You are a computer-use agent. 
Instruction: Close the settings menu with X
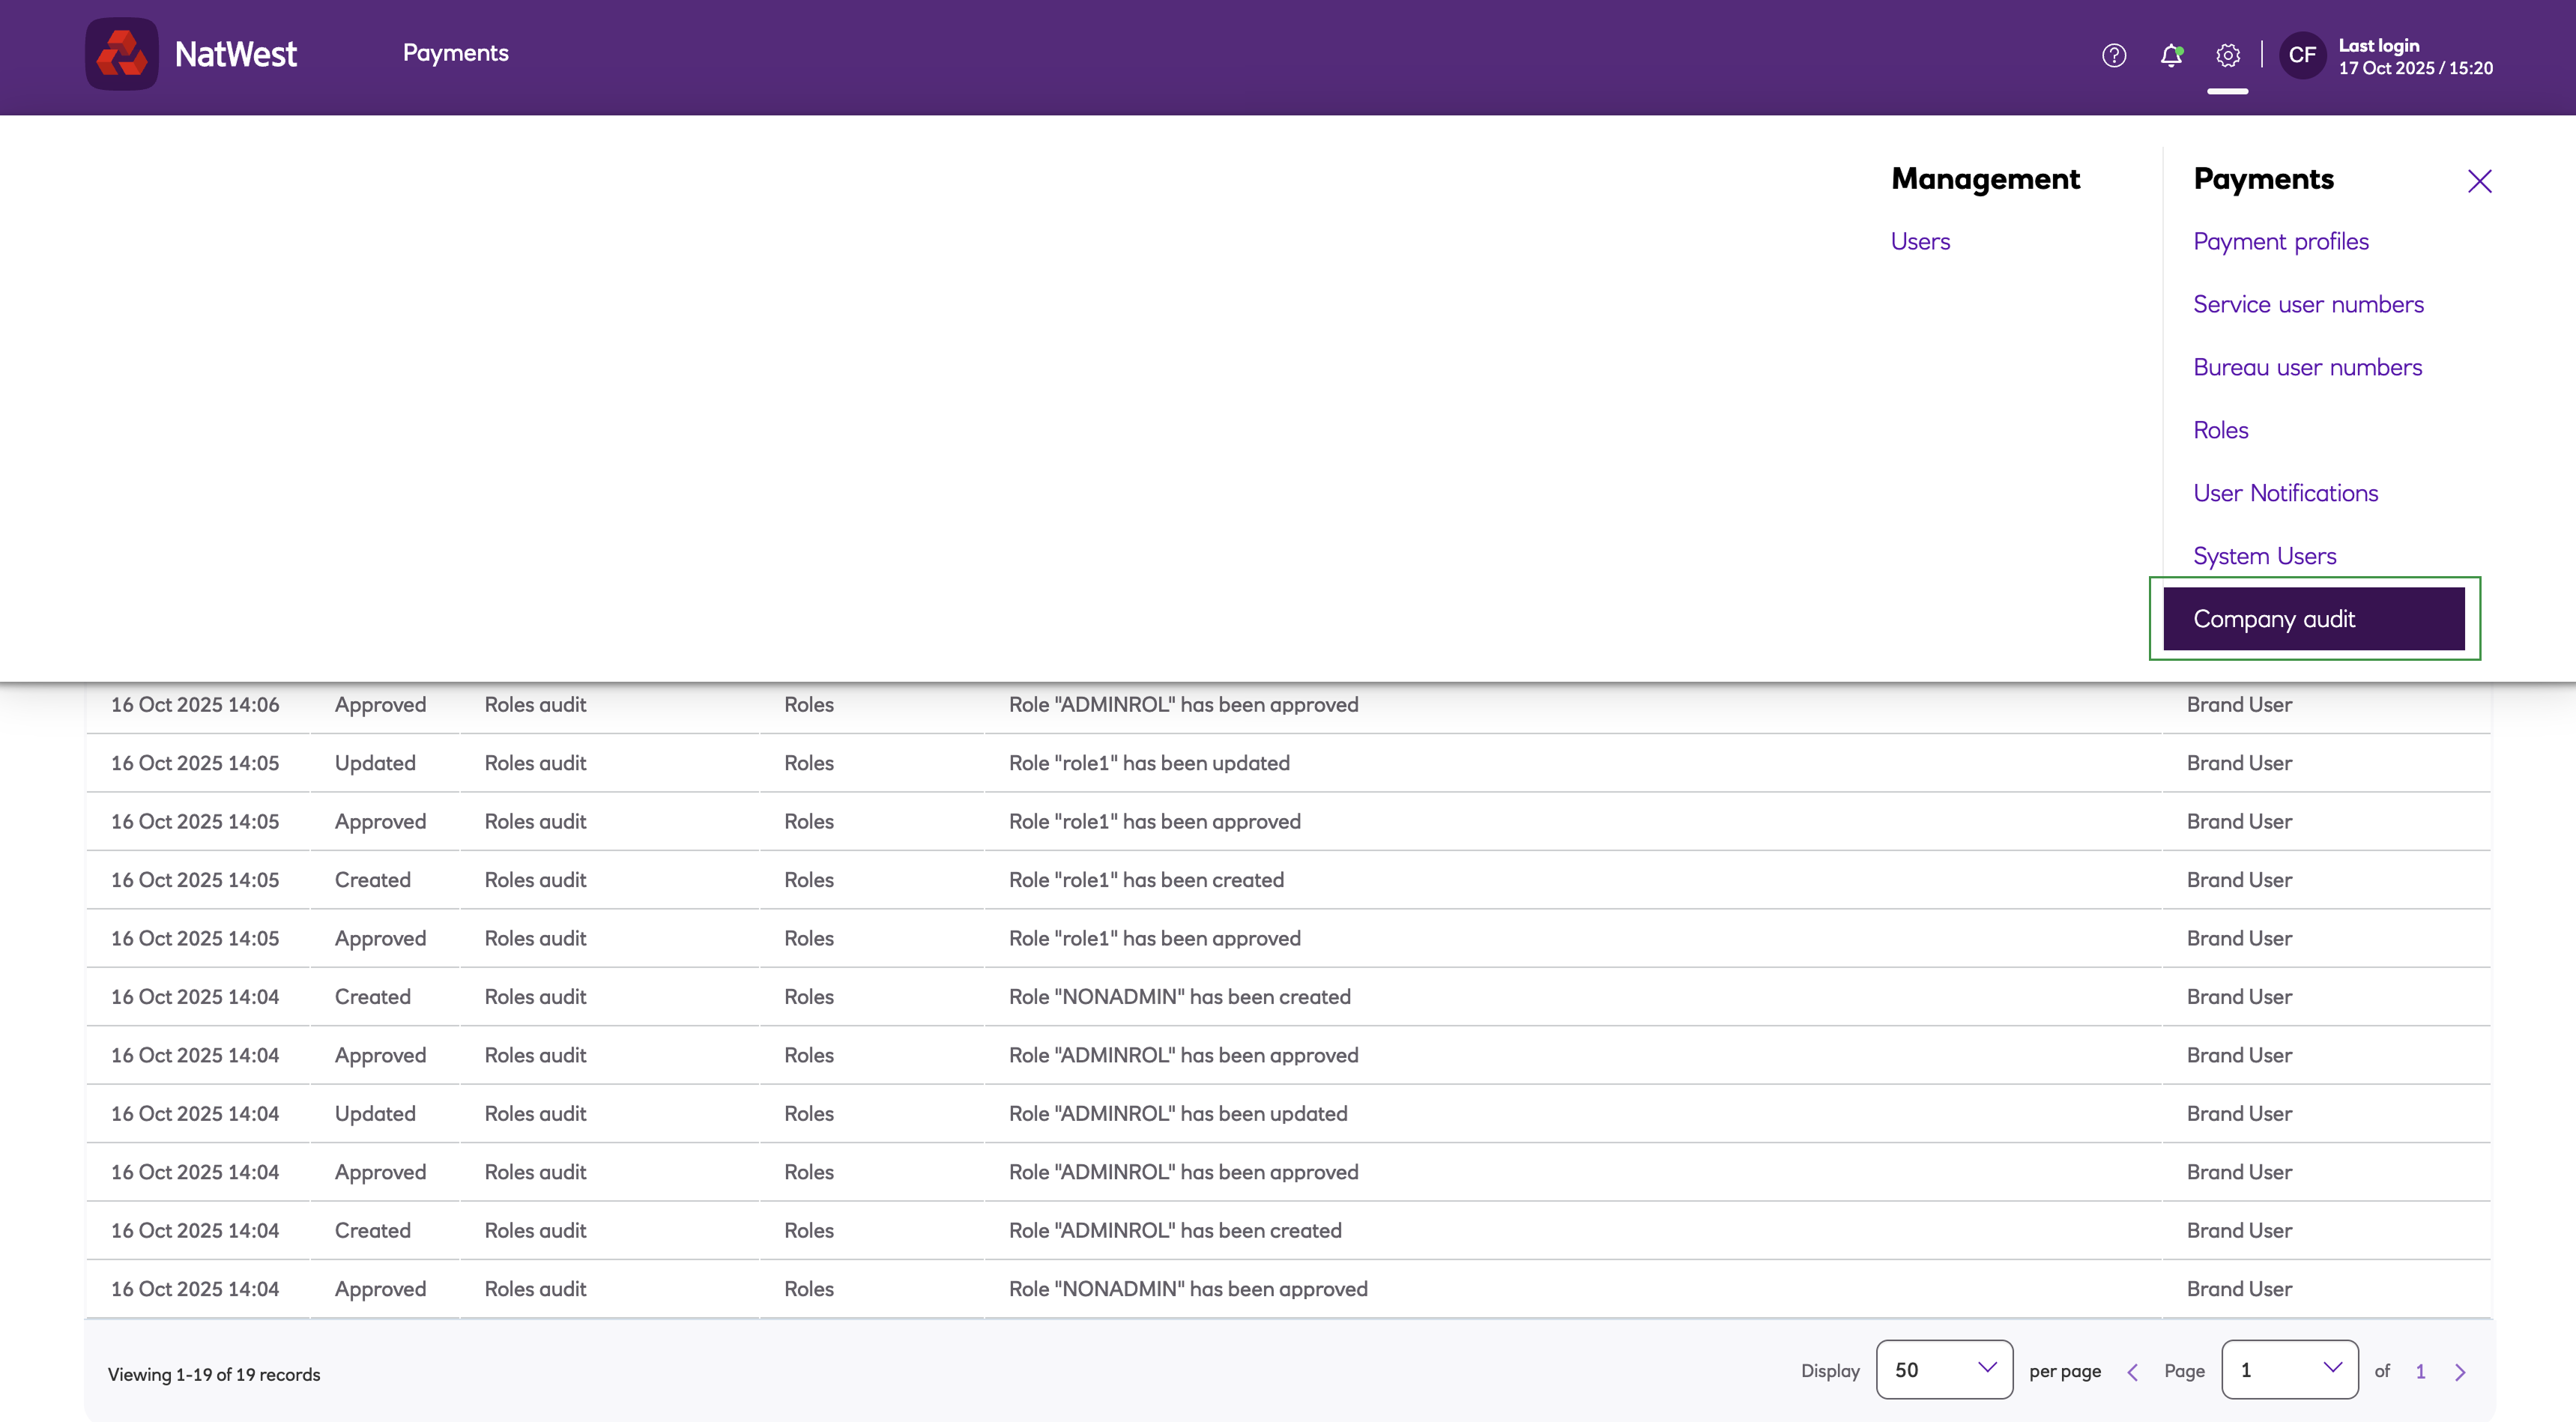2479,181
